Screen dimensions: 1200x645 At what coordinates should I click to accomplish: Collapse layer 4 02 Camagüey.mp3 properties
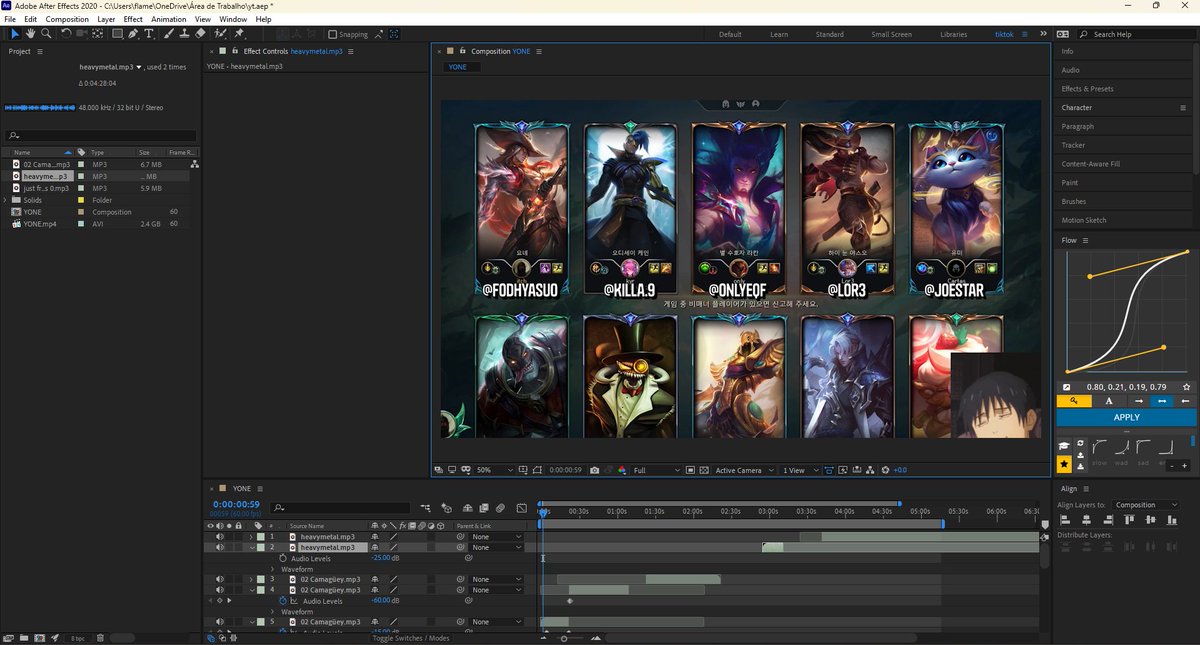click(251, 590)
